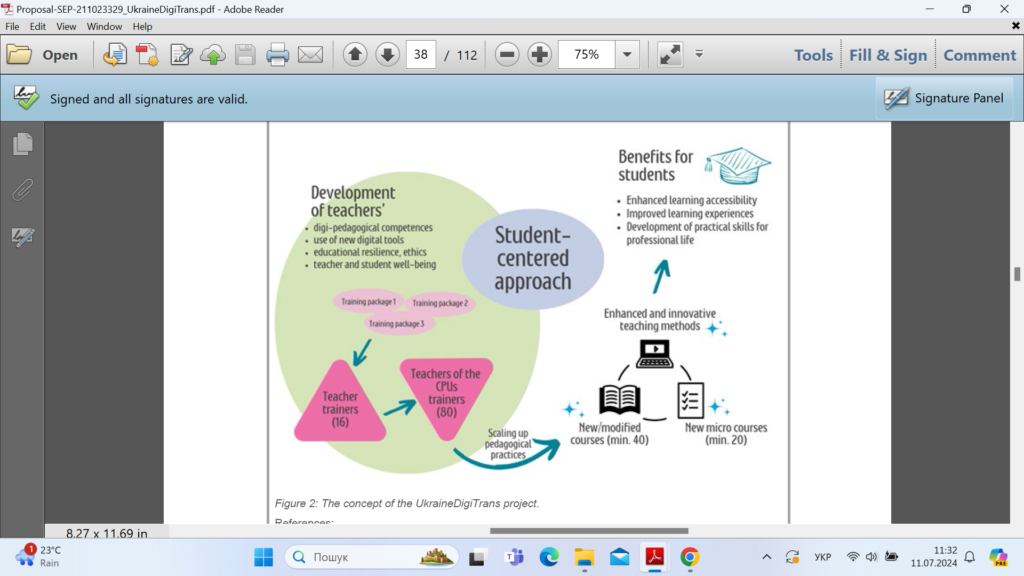Open the View menu
The image size is (1024, 576).
pyautogui.click(x=66, y=27)
